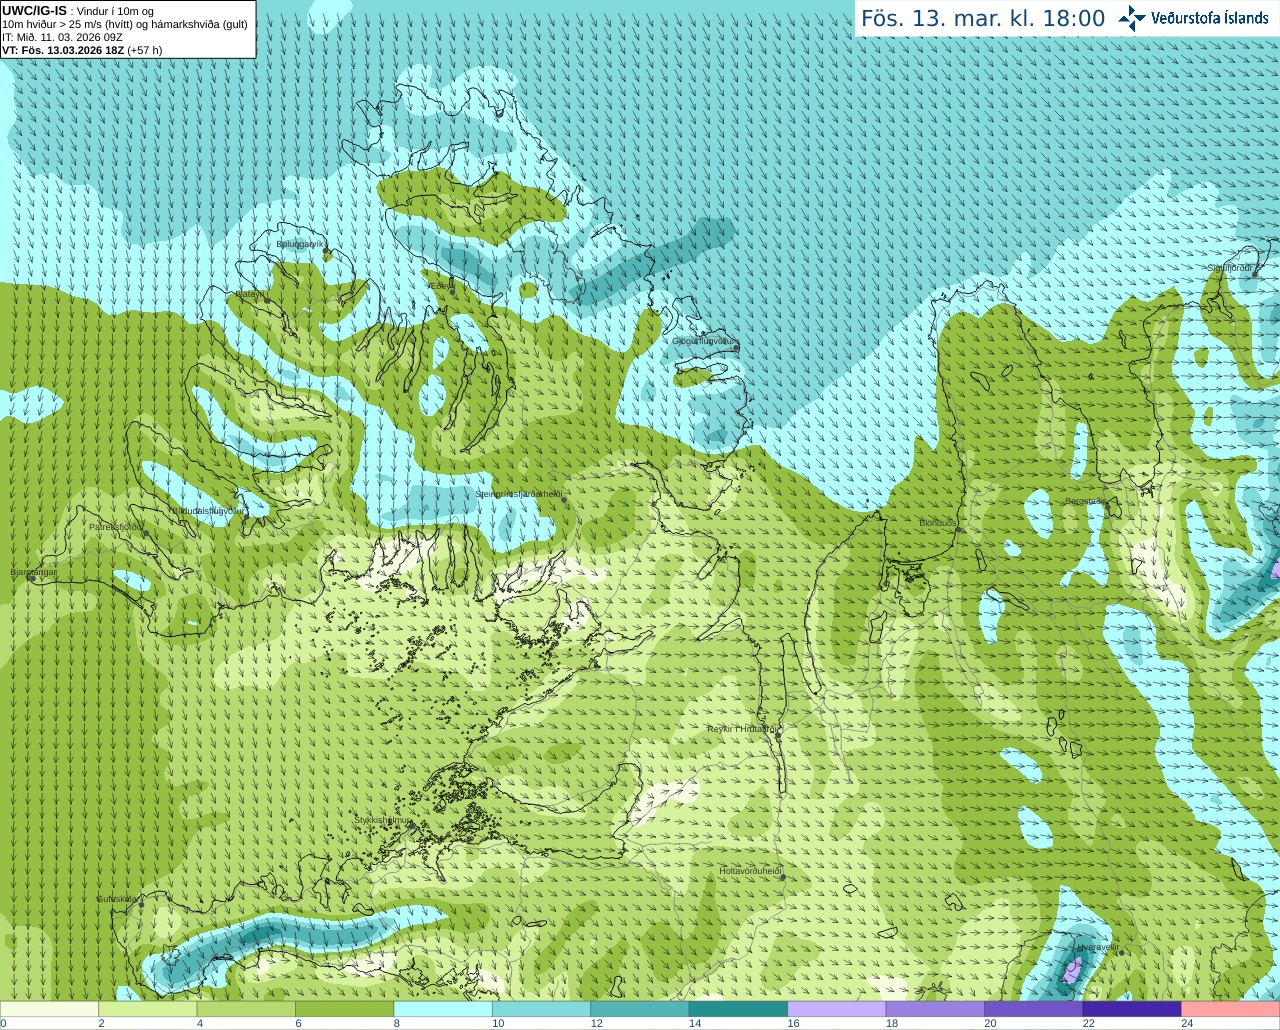The width and height of the screenshot is (1280, 1030).
Task: Click the 16–18 m/s lavender legend swatch
Action: [x=837, y=1009]
